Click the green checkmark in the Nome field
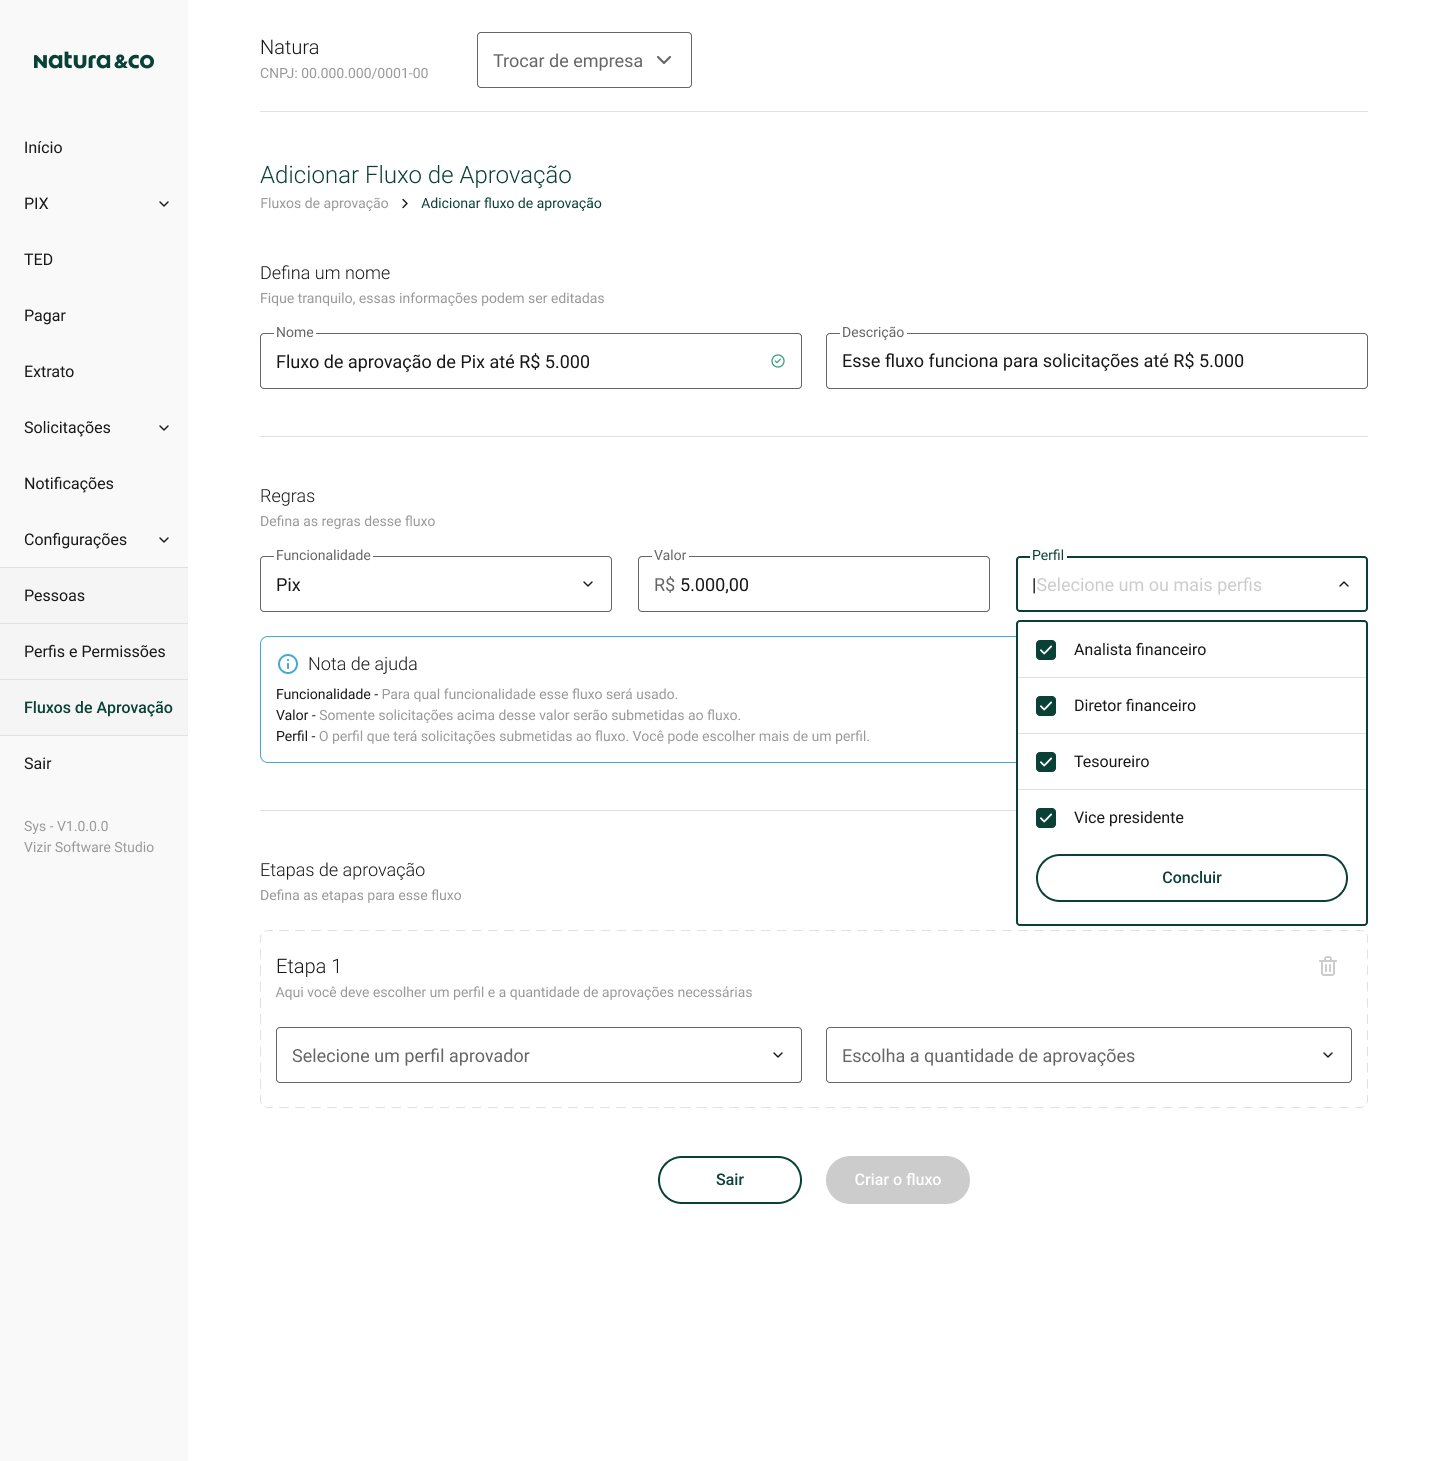1440x1461 pixels. (x=778, y=361)
